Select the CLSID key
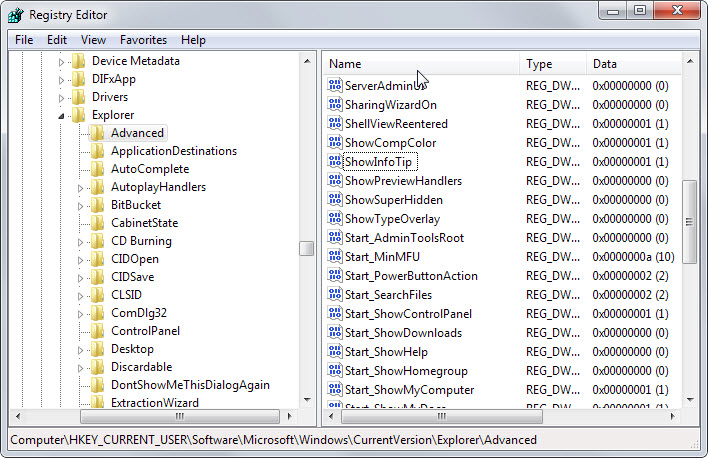Screen dimensions: 708x458 pyautogui.click(x=126, y=295)
